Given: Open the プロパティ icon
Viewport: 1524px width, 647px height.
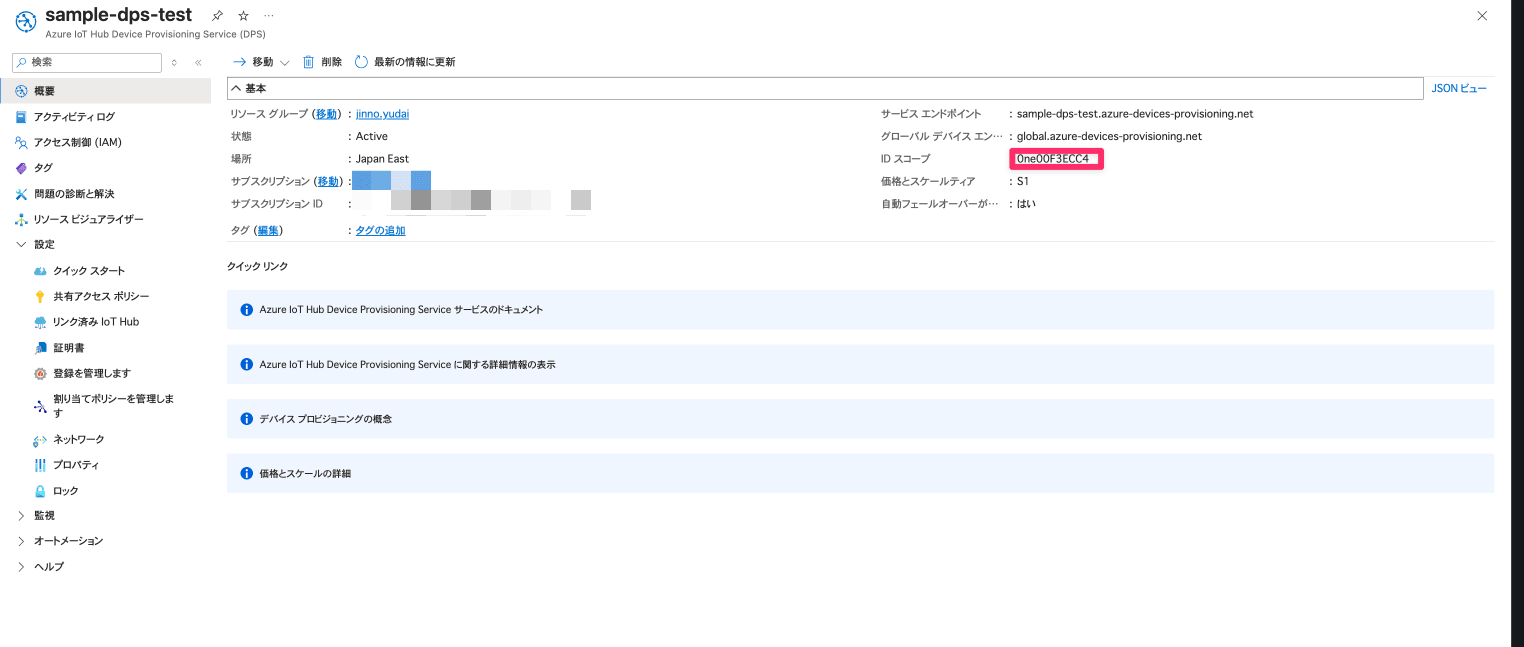Looking at the screenshot, I should (40, 465).
